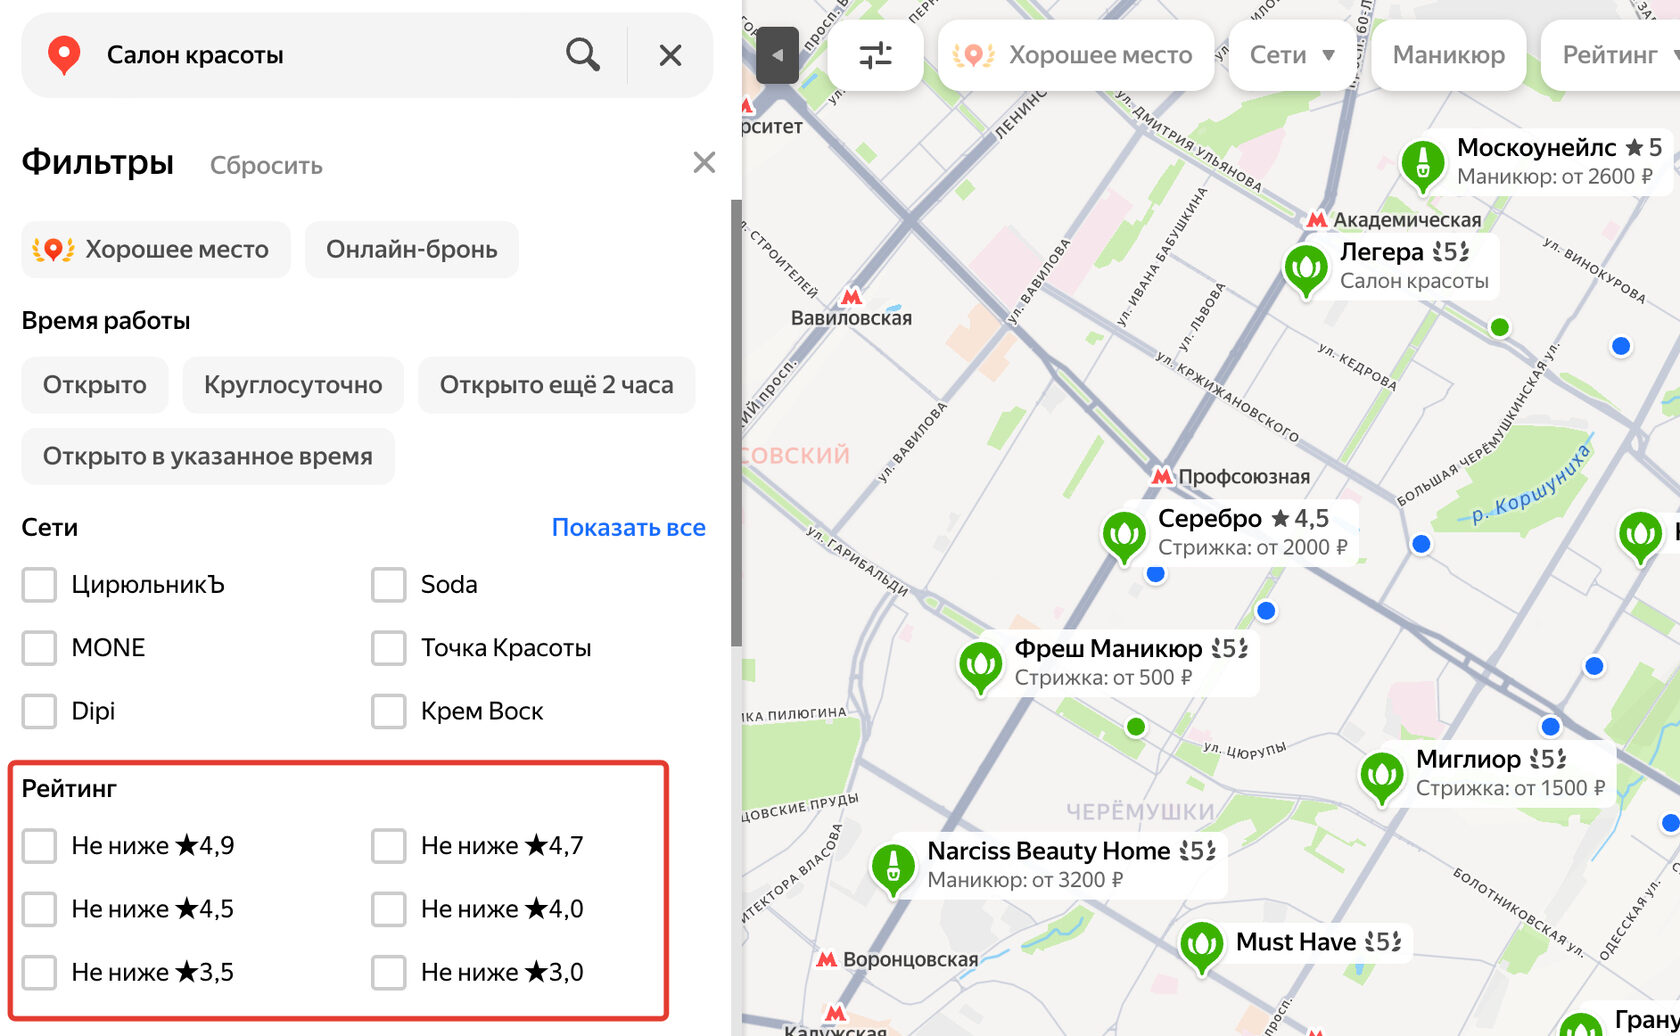Clear the search query with the X
The image size is (1680, 1036).
point(671,55)
